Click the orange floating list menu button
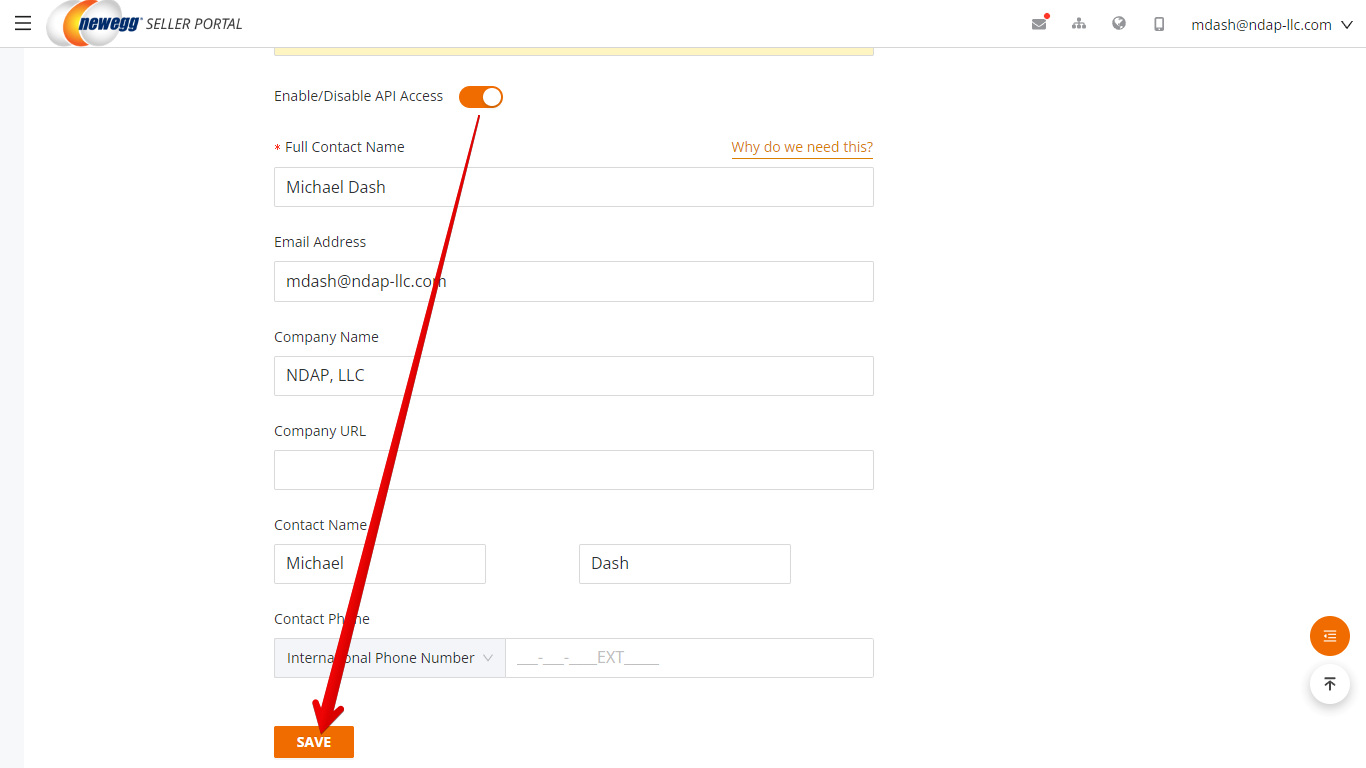1366x768 pixels. point(1330,636)
